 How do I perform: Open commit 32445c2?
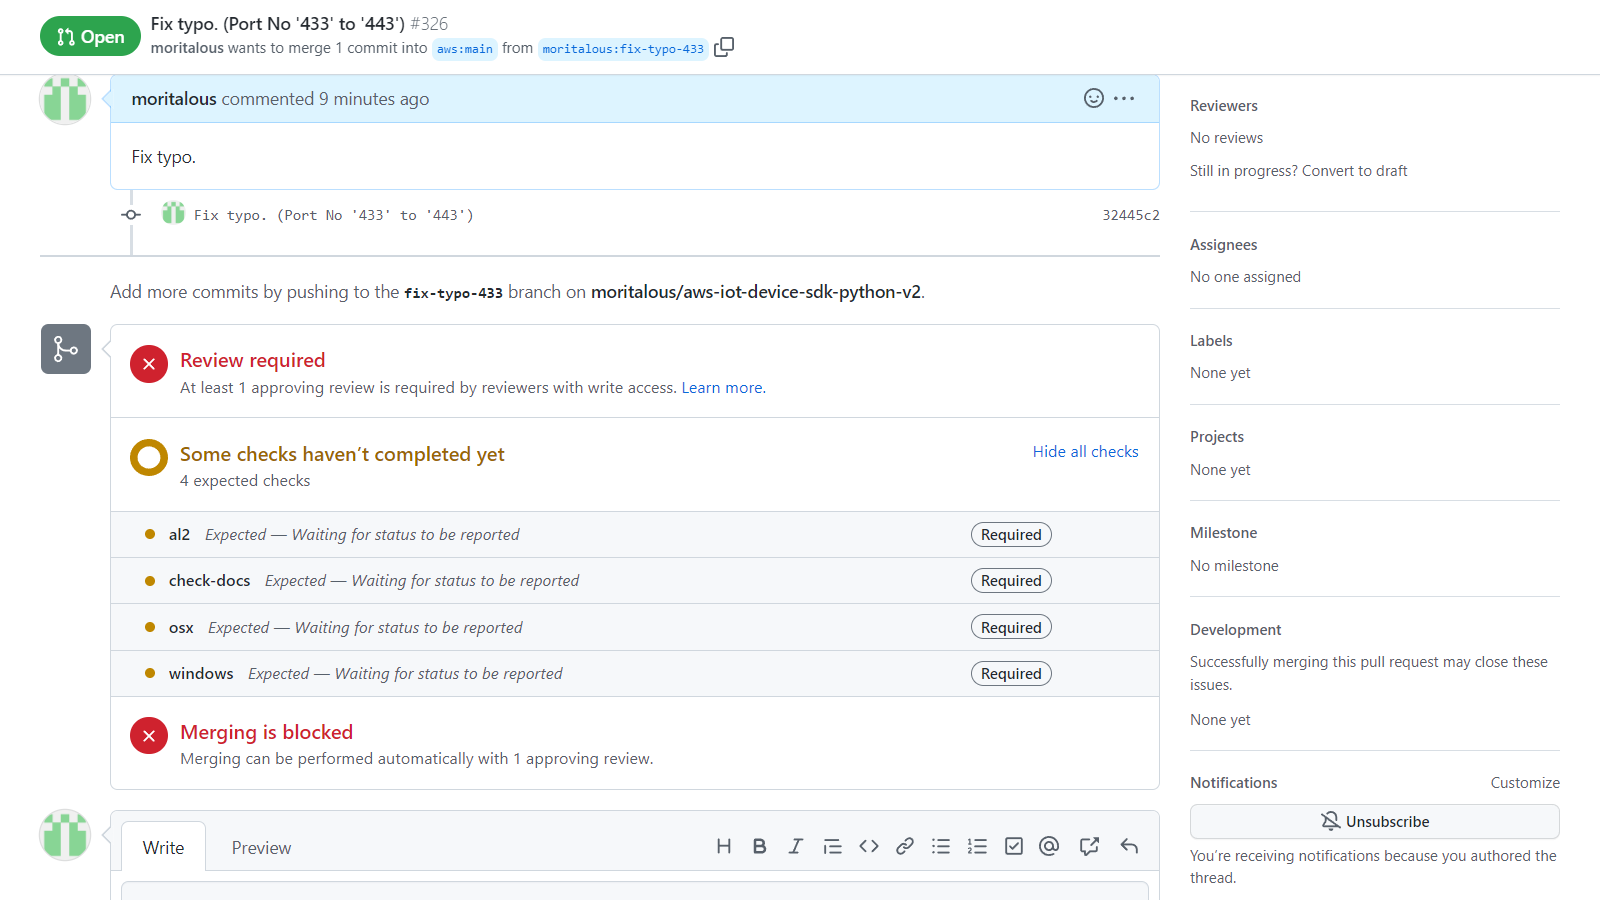tap(1130, 215)
